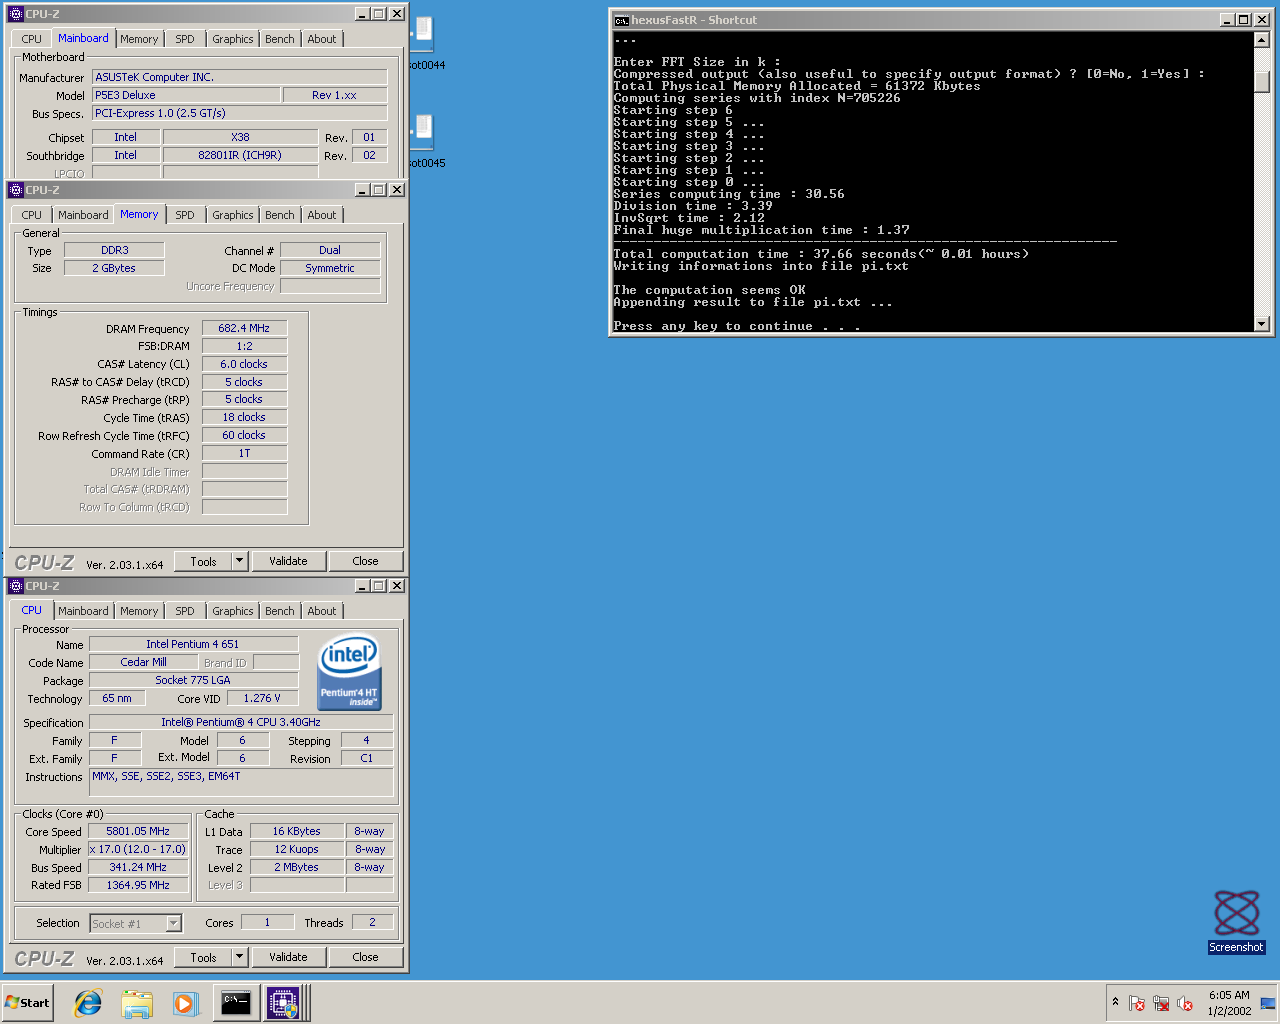Click the Specification field Pentium 4 CPU 3.40GHz
Image resolution: width=1280 pixels, height=1024 pixels.
241,723
